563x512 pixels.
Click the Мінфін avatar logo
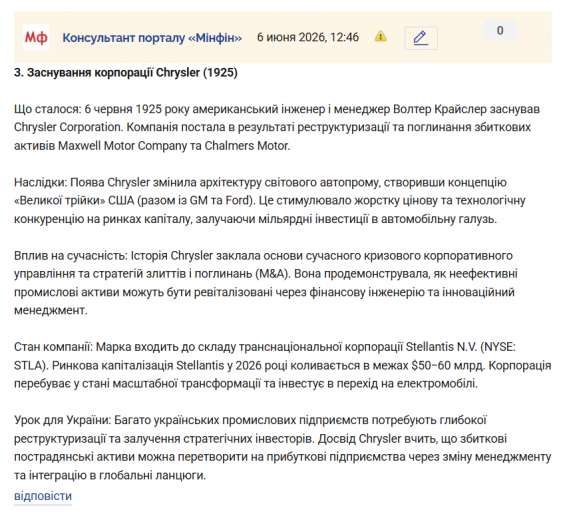tap(36, 37)
